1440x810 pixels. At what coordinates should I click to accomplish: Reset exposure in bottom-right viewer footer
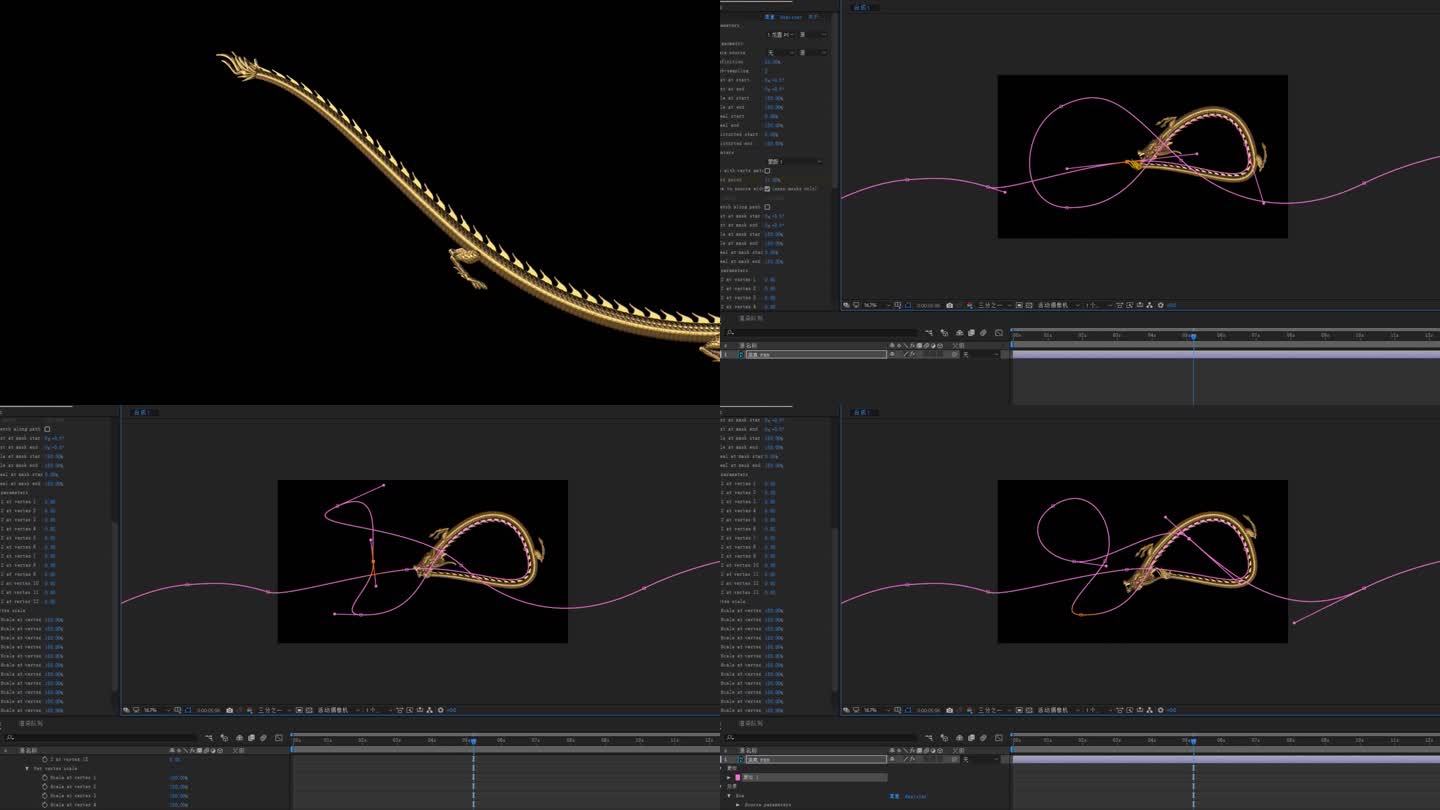point(1160,710)
